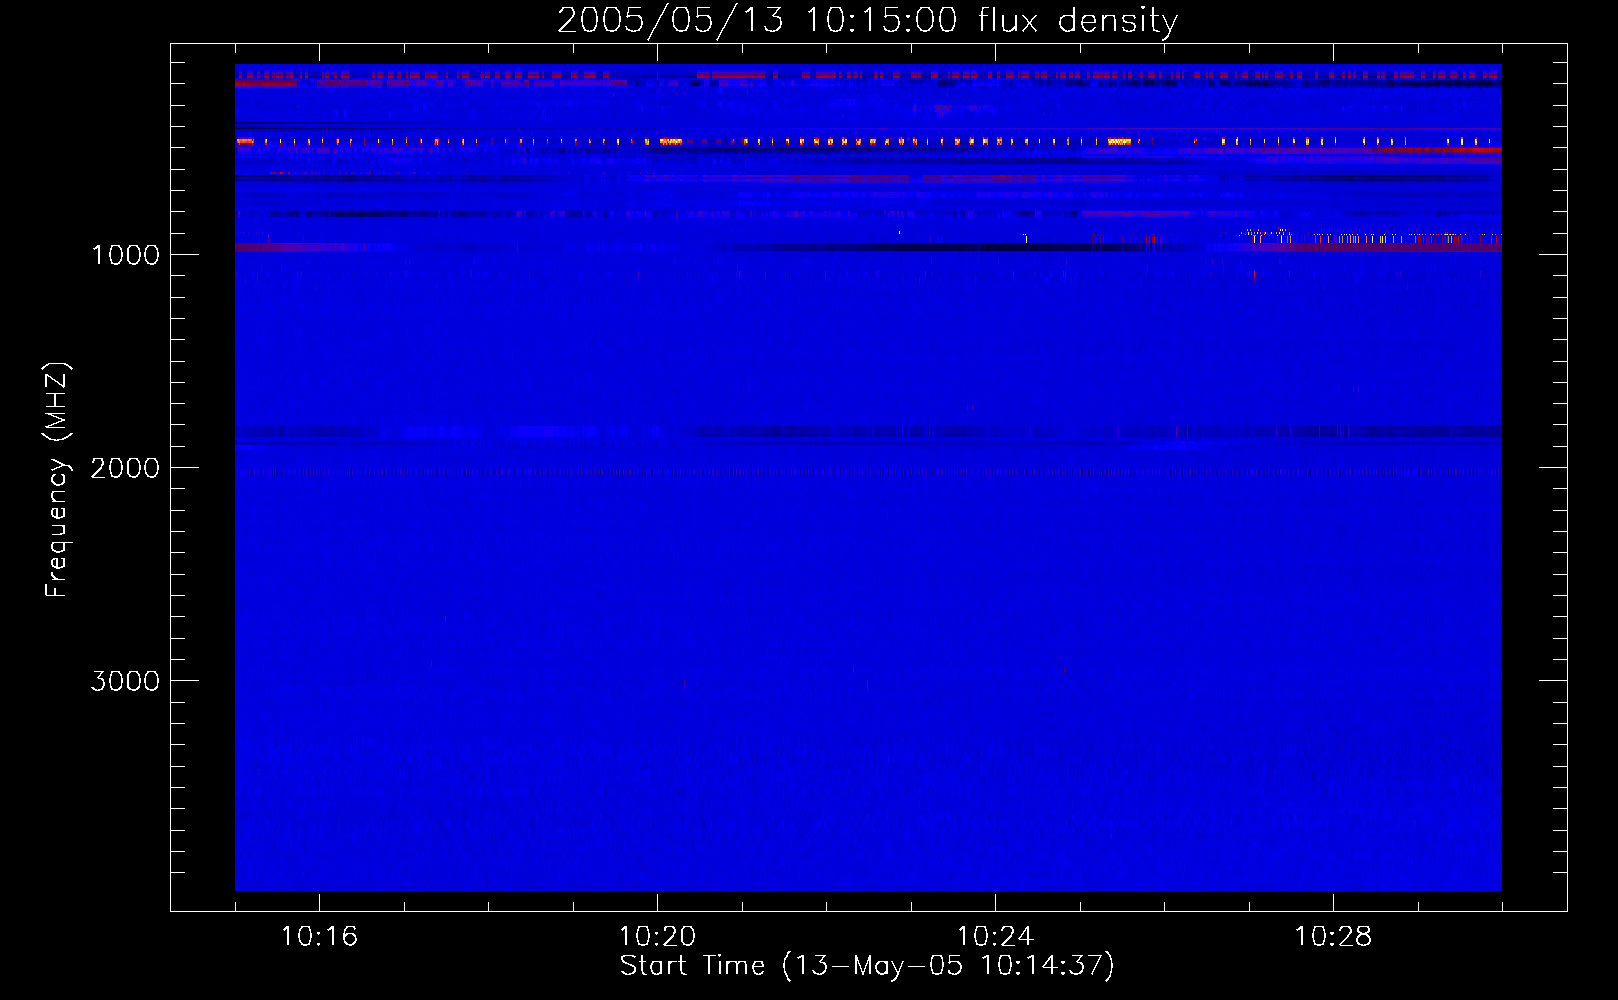The width and height of the screenshot is (1618, 1000).
Task: Click the 10:28 time tick label
Action: (x=1333, y=936)
